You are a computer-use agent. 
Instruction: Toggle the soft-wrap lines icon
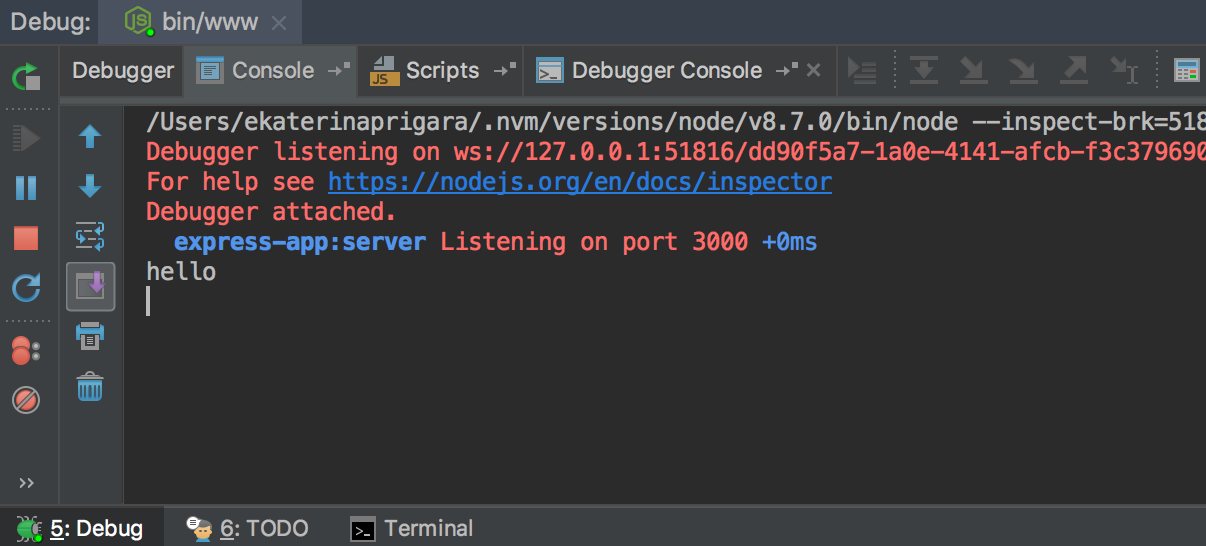(x=91, y=237)
